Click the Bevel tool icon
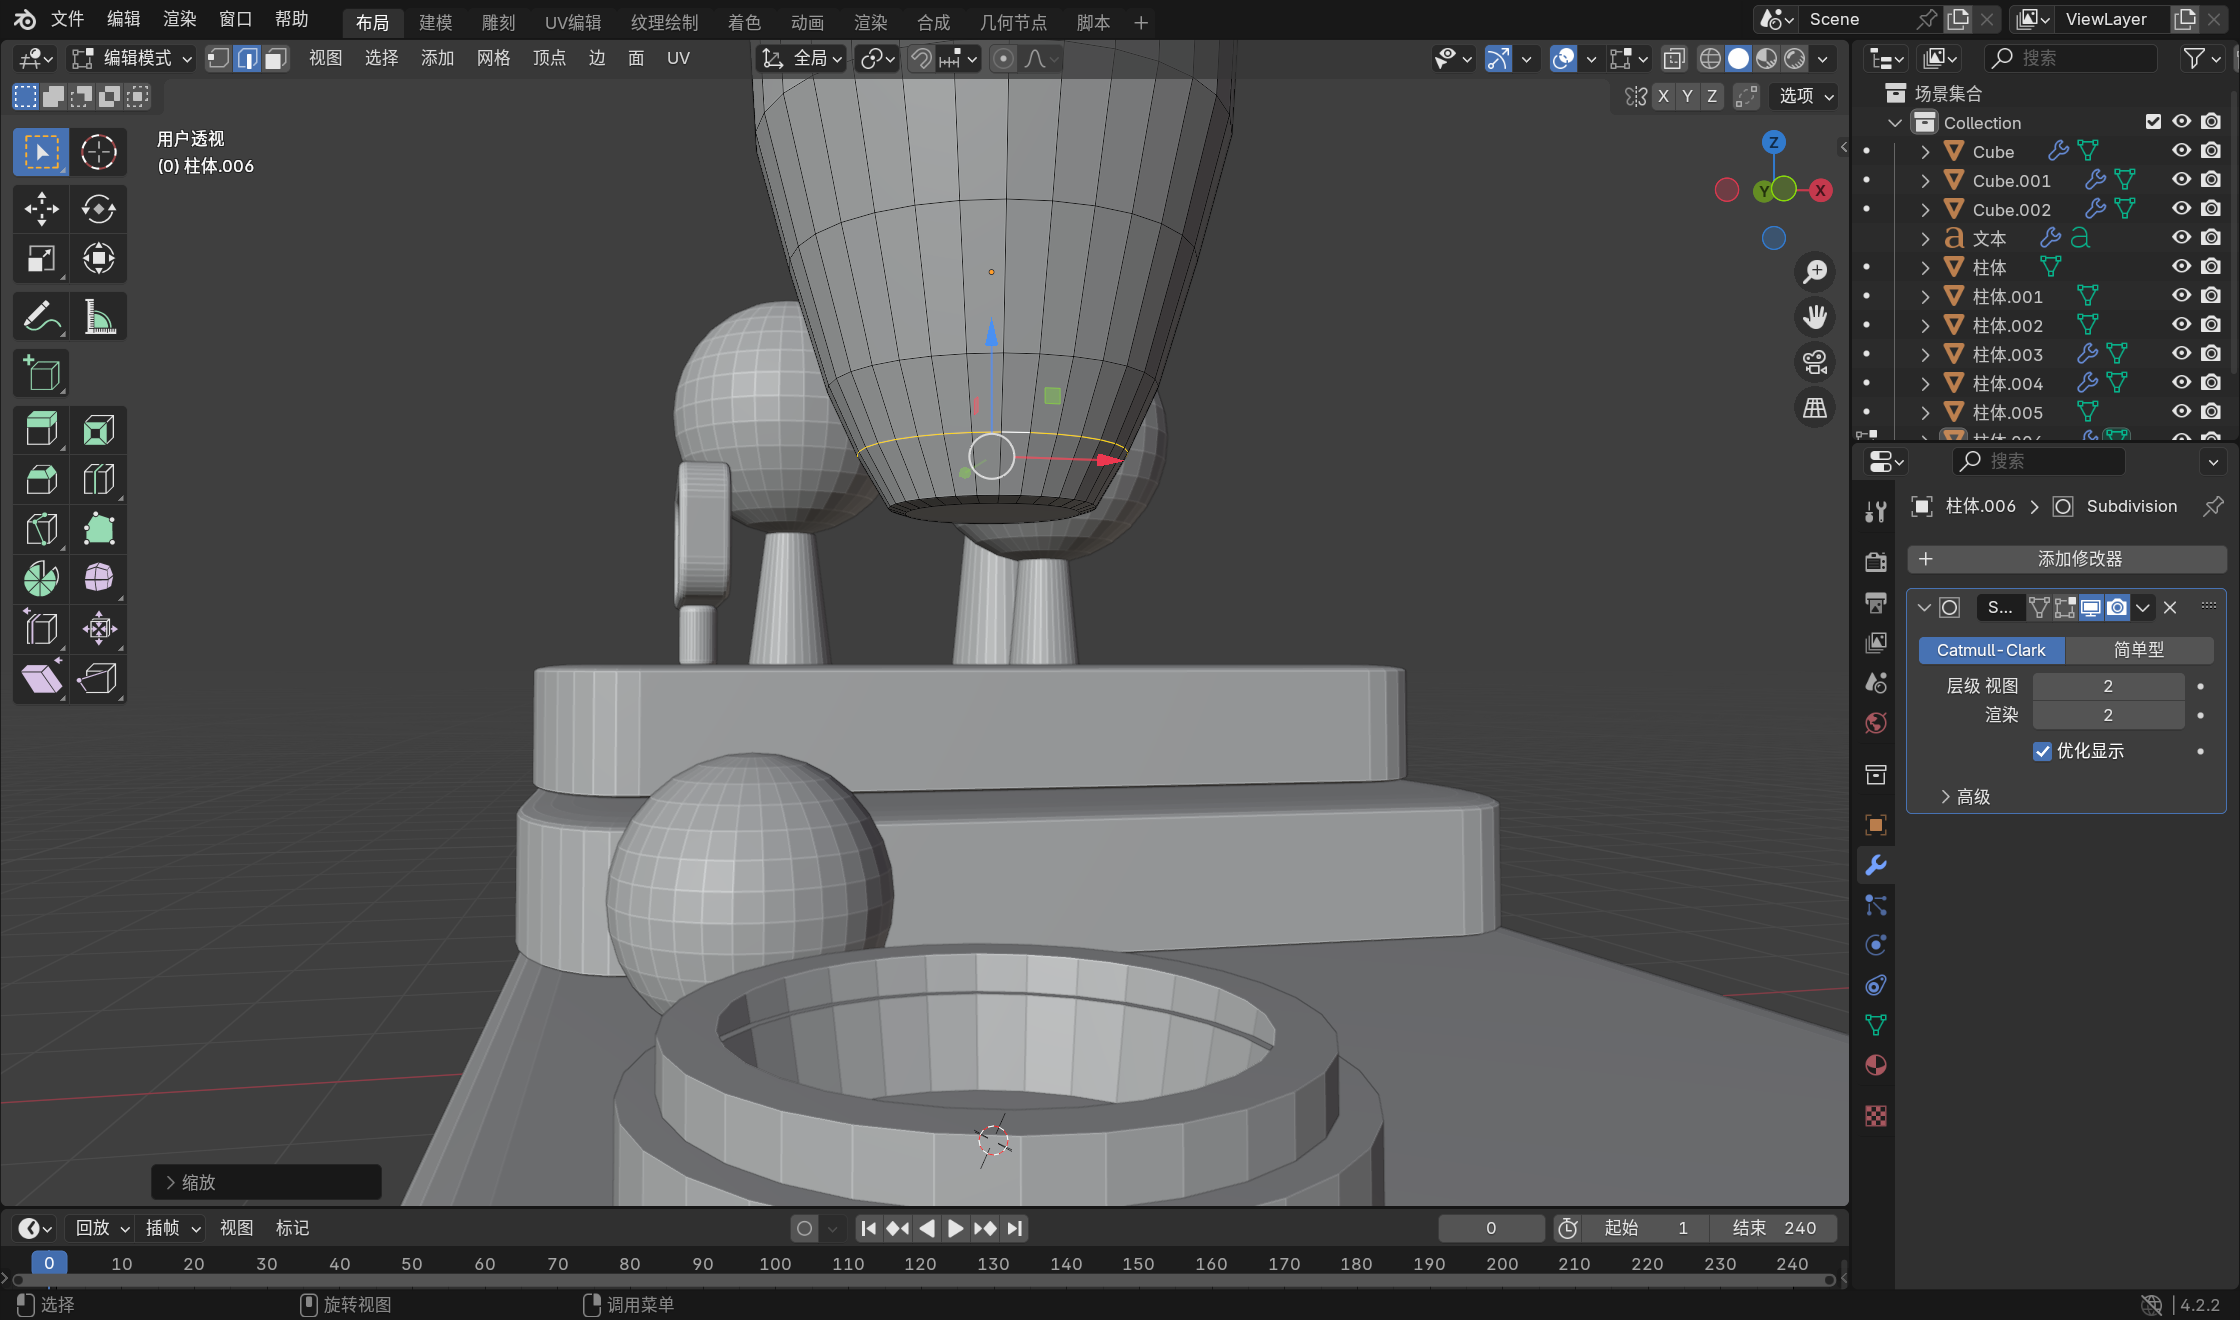 41,480
